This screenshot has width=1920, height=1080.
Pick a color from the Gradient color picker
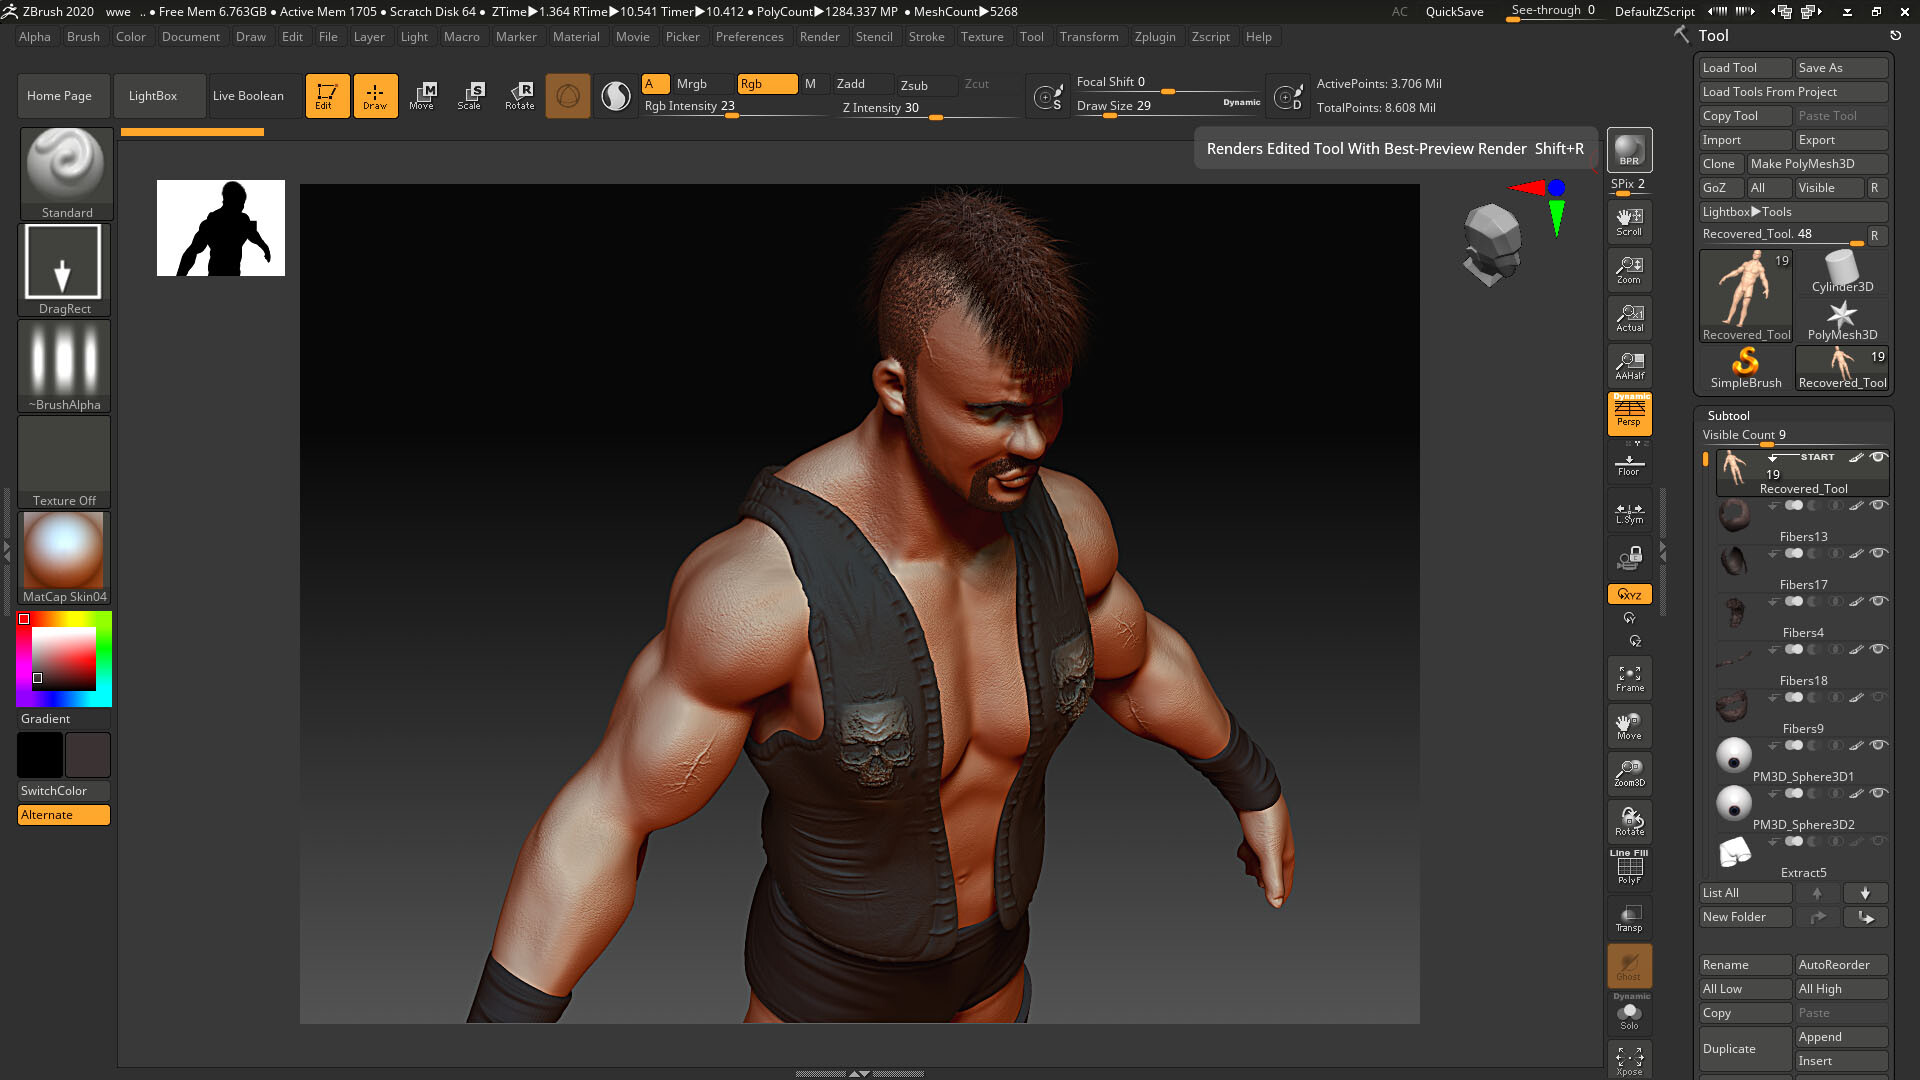[x=63, y=658]
